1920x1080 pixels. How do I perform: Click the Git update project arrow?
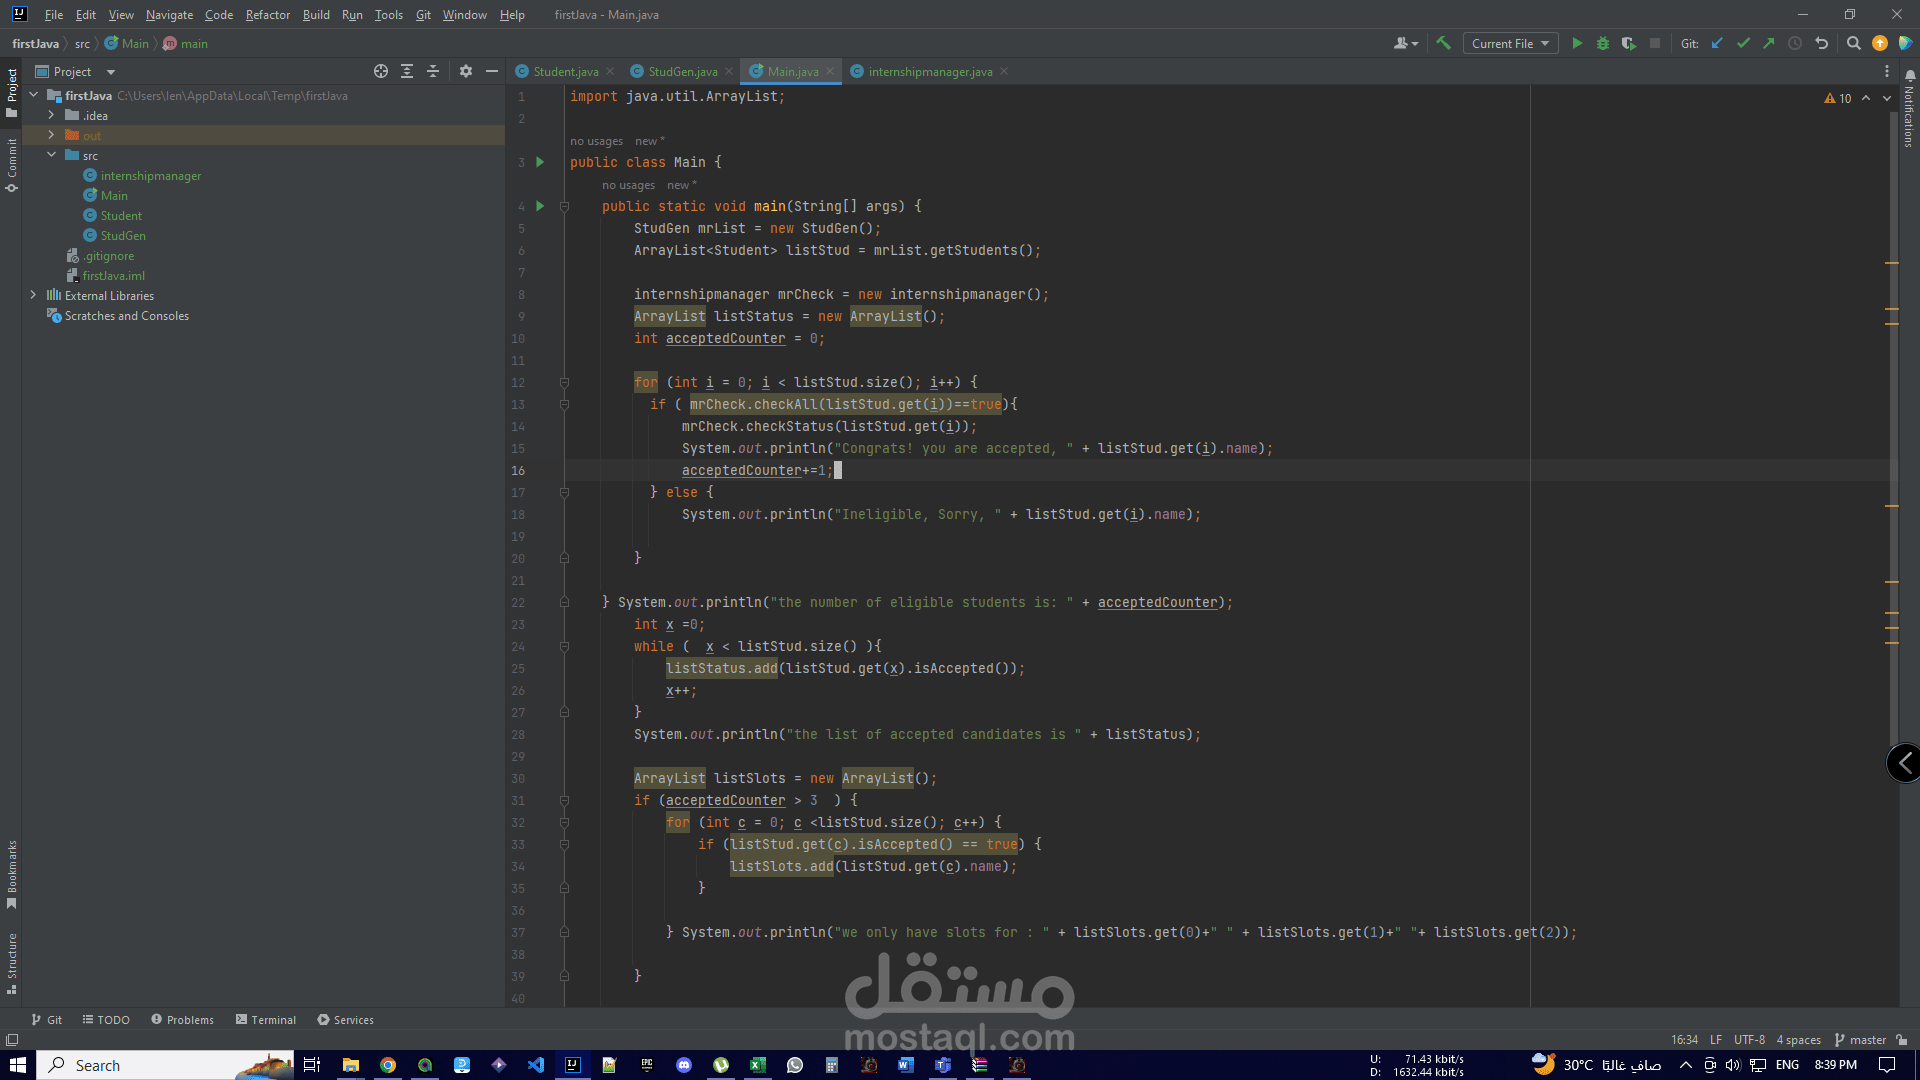1717,44
